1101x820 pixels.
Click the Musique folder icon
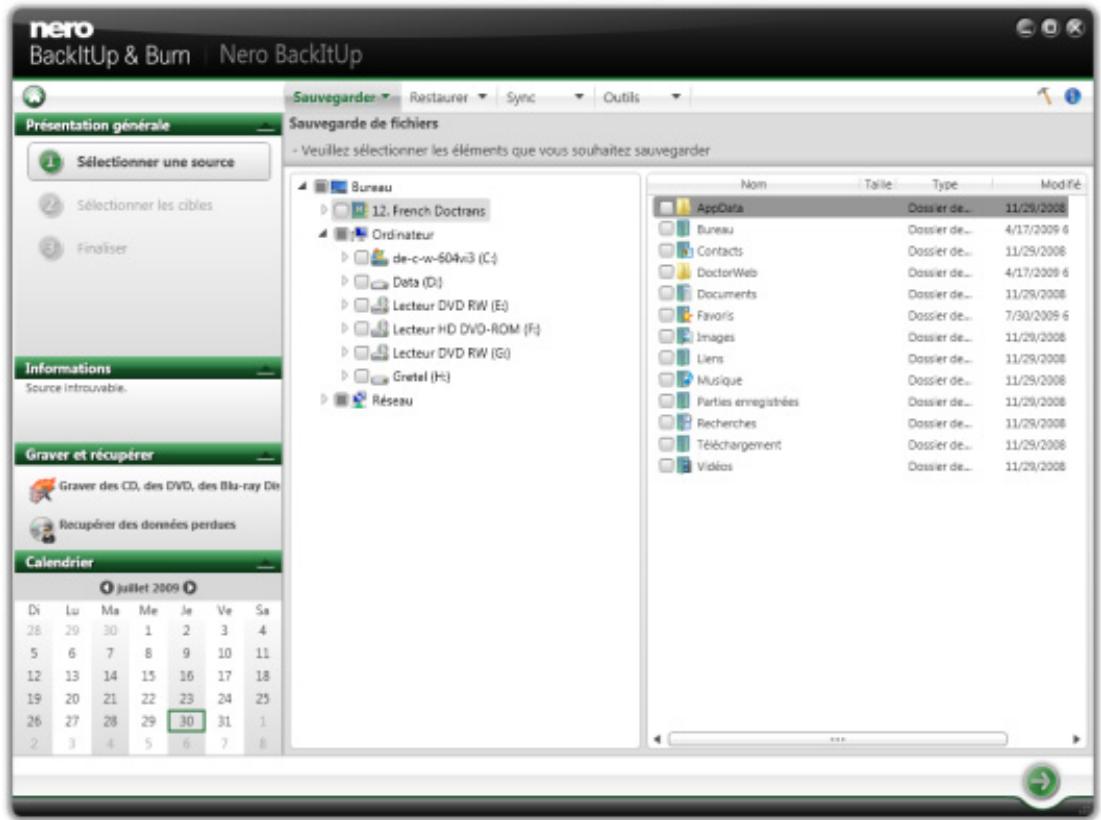tap(685, 380)
